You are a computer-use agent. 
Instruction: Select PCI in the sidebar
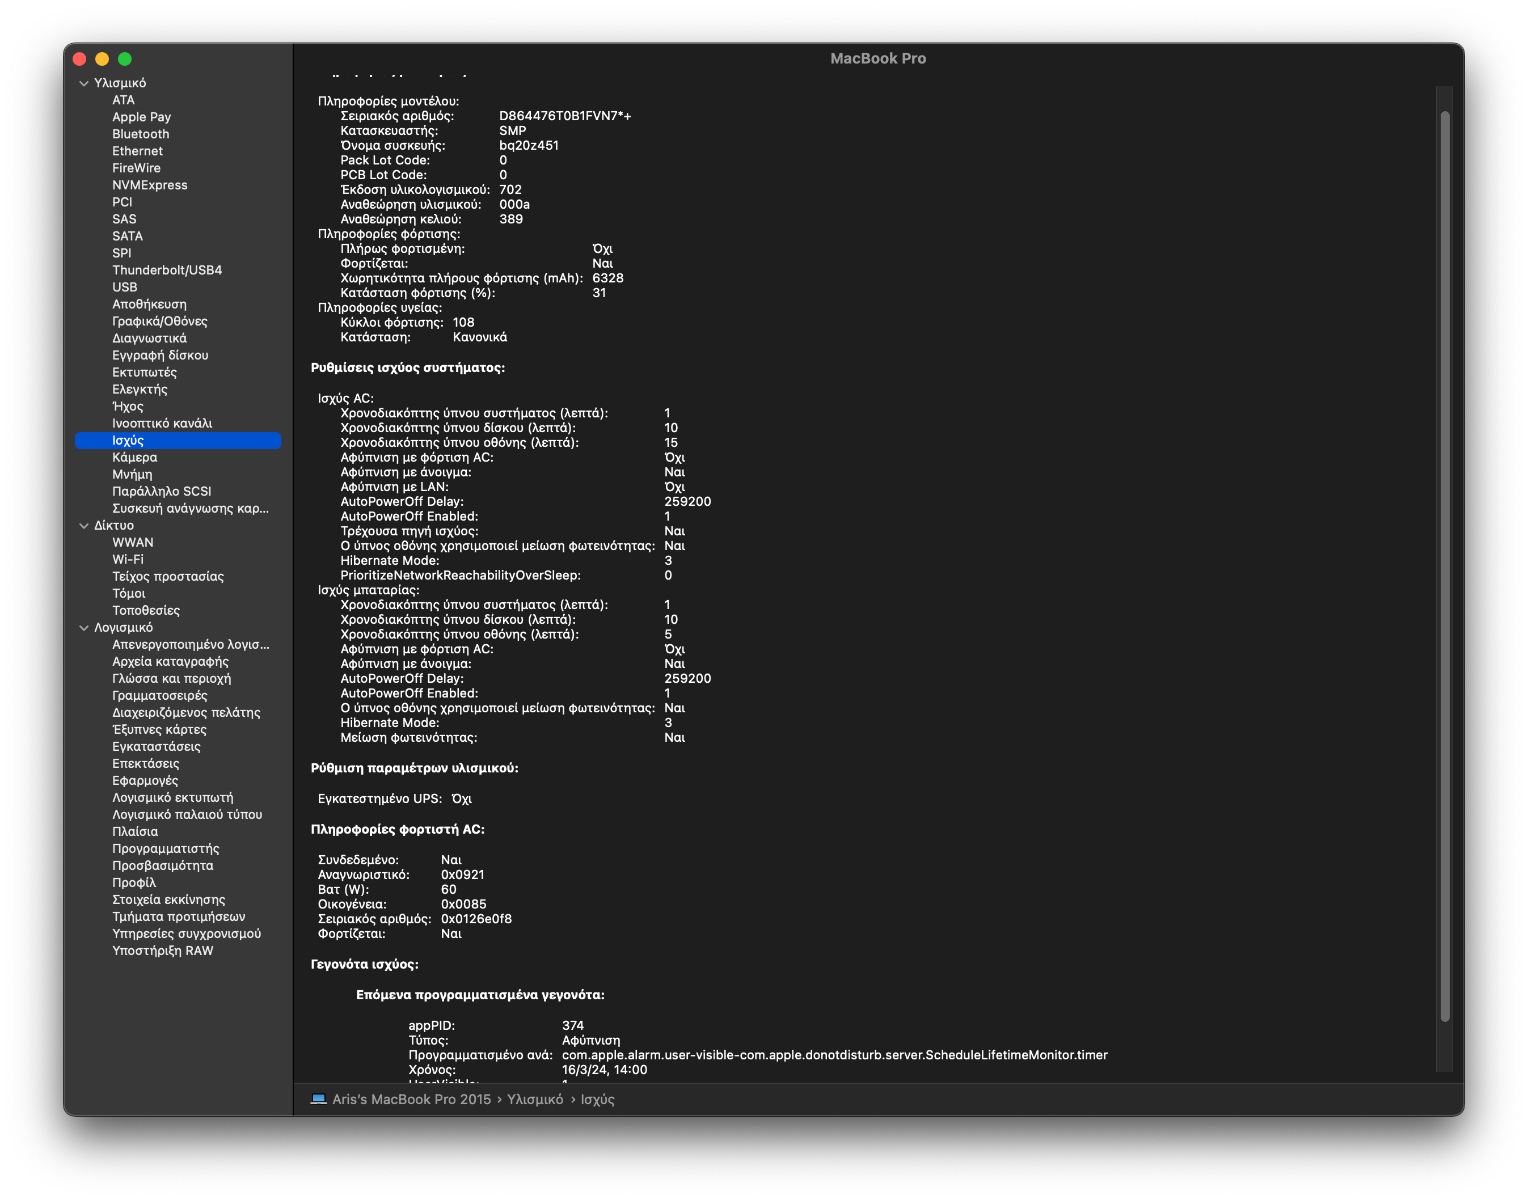tap(122, 202)
